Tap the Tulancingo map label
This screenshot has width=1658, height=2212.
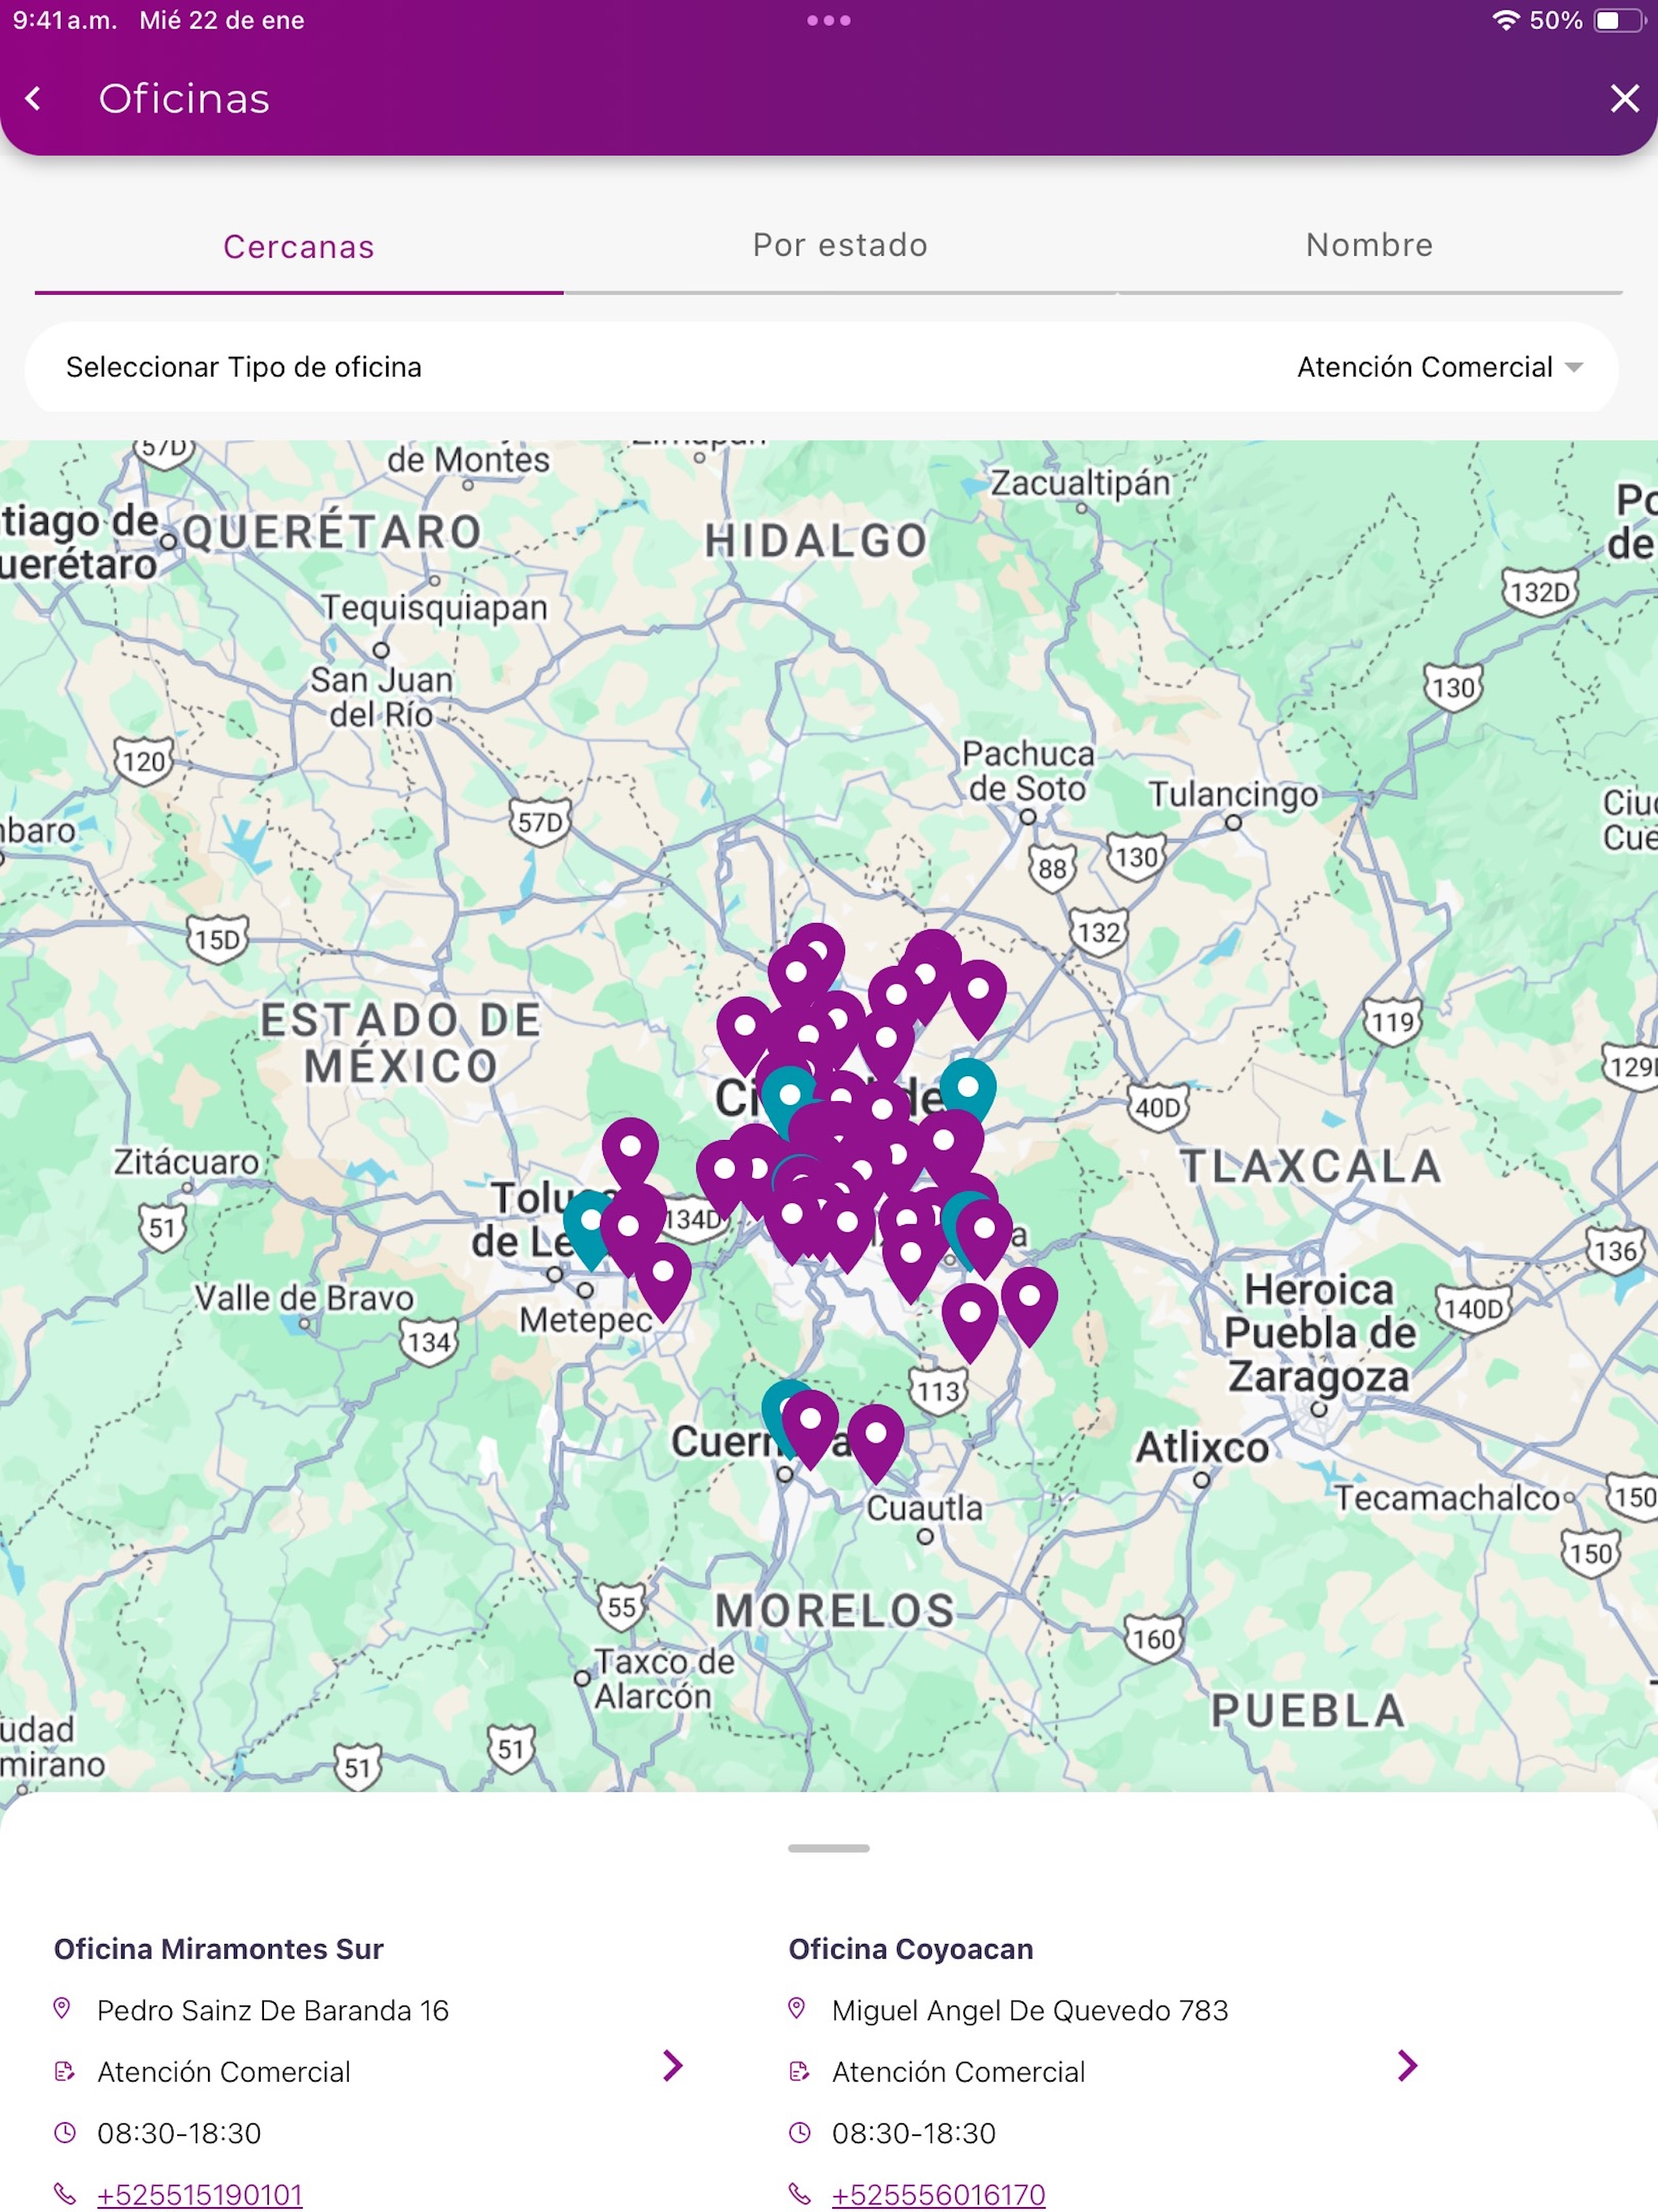(1233, 795)
